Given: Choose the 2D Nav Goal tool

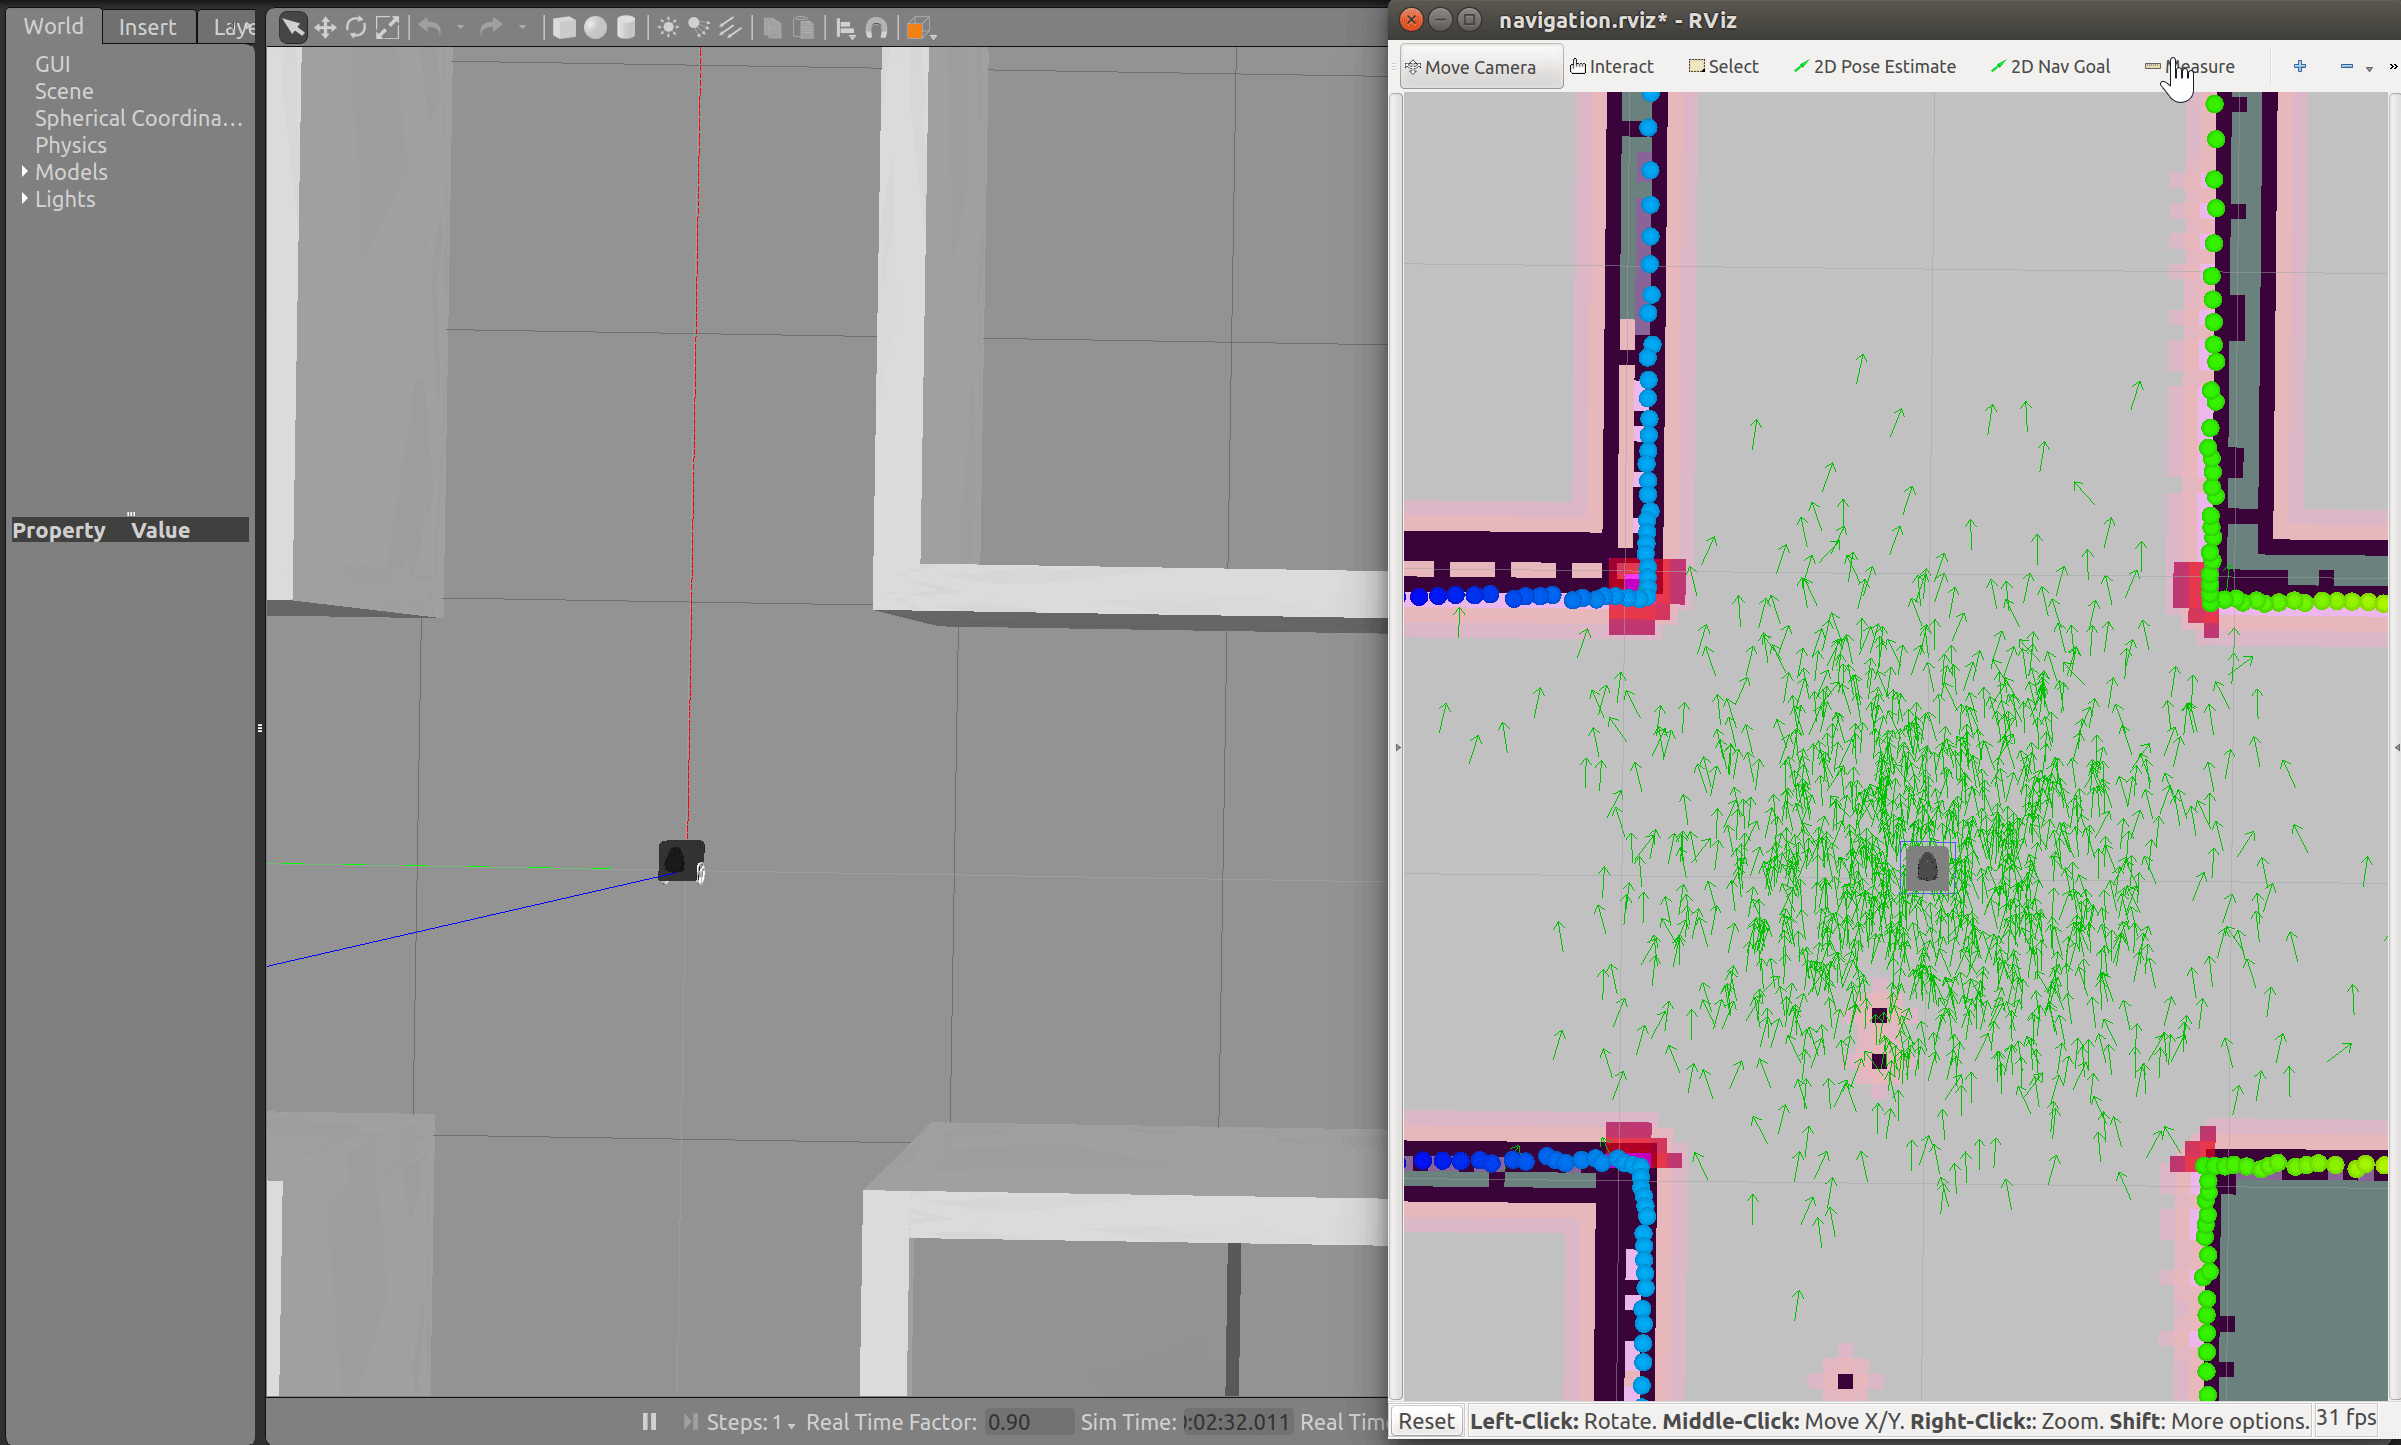Looking at the screenshot, I should 2050,66.
